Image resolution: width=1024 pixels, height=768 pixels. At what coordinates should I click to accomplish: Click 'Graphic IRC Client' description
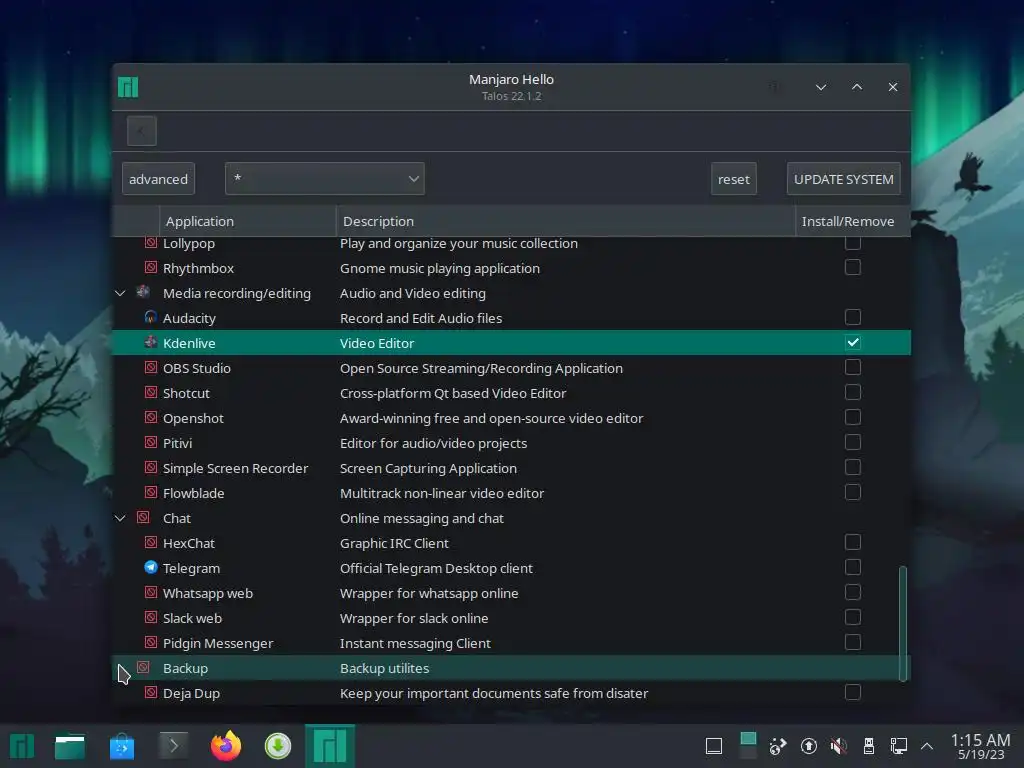(394, 543)
